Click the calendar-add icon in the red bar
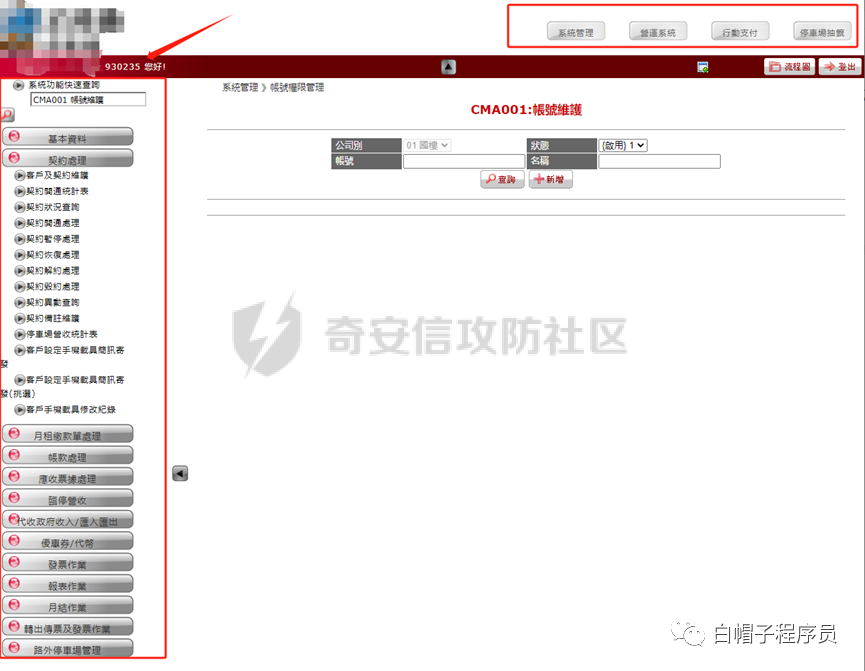Viewport: 865px width, 671px height. (703, 67)
